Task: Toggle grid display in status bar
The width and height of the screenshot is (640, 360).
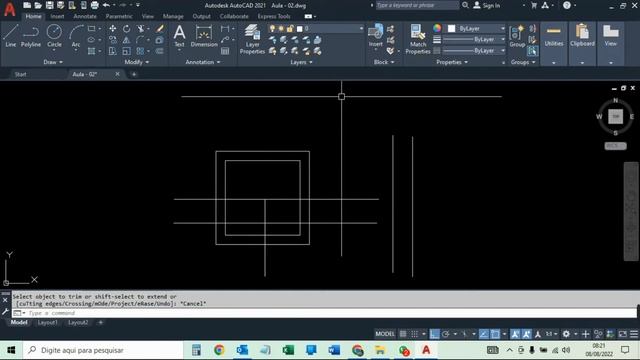Action: click(403, 334)
